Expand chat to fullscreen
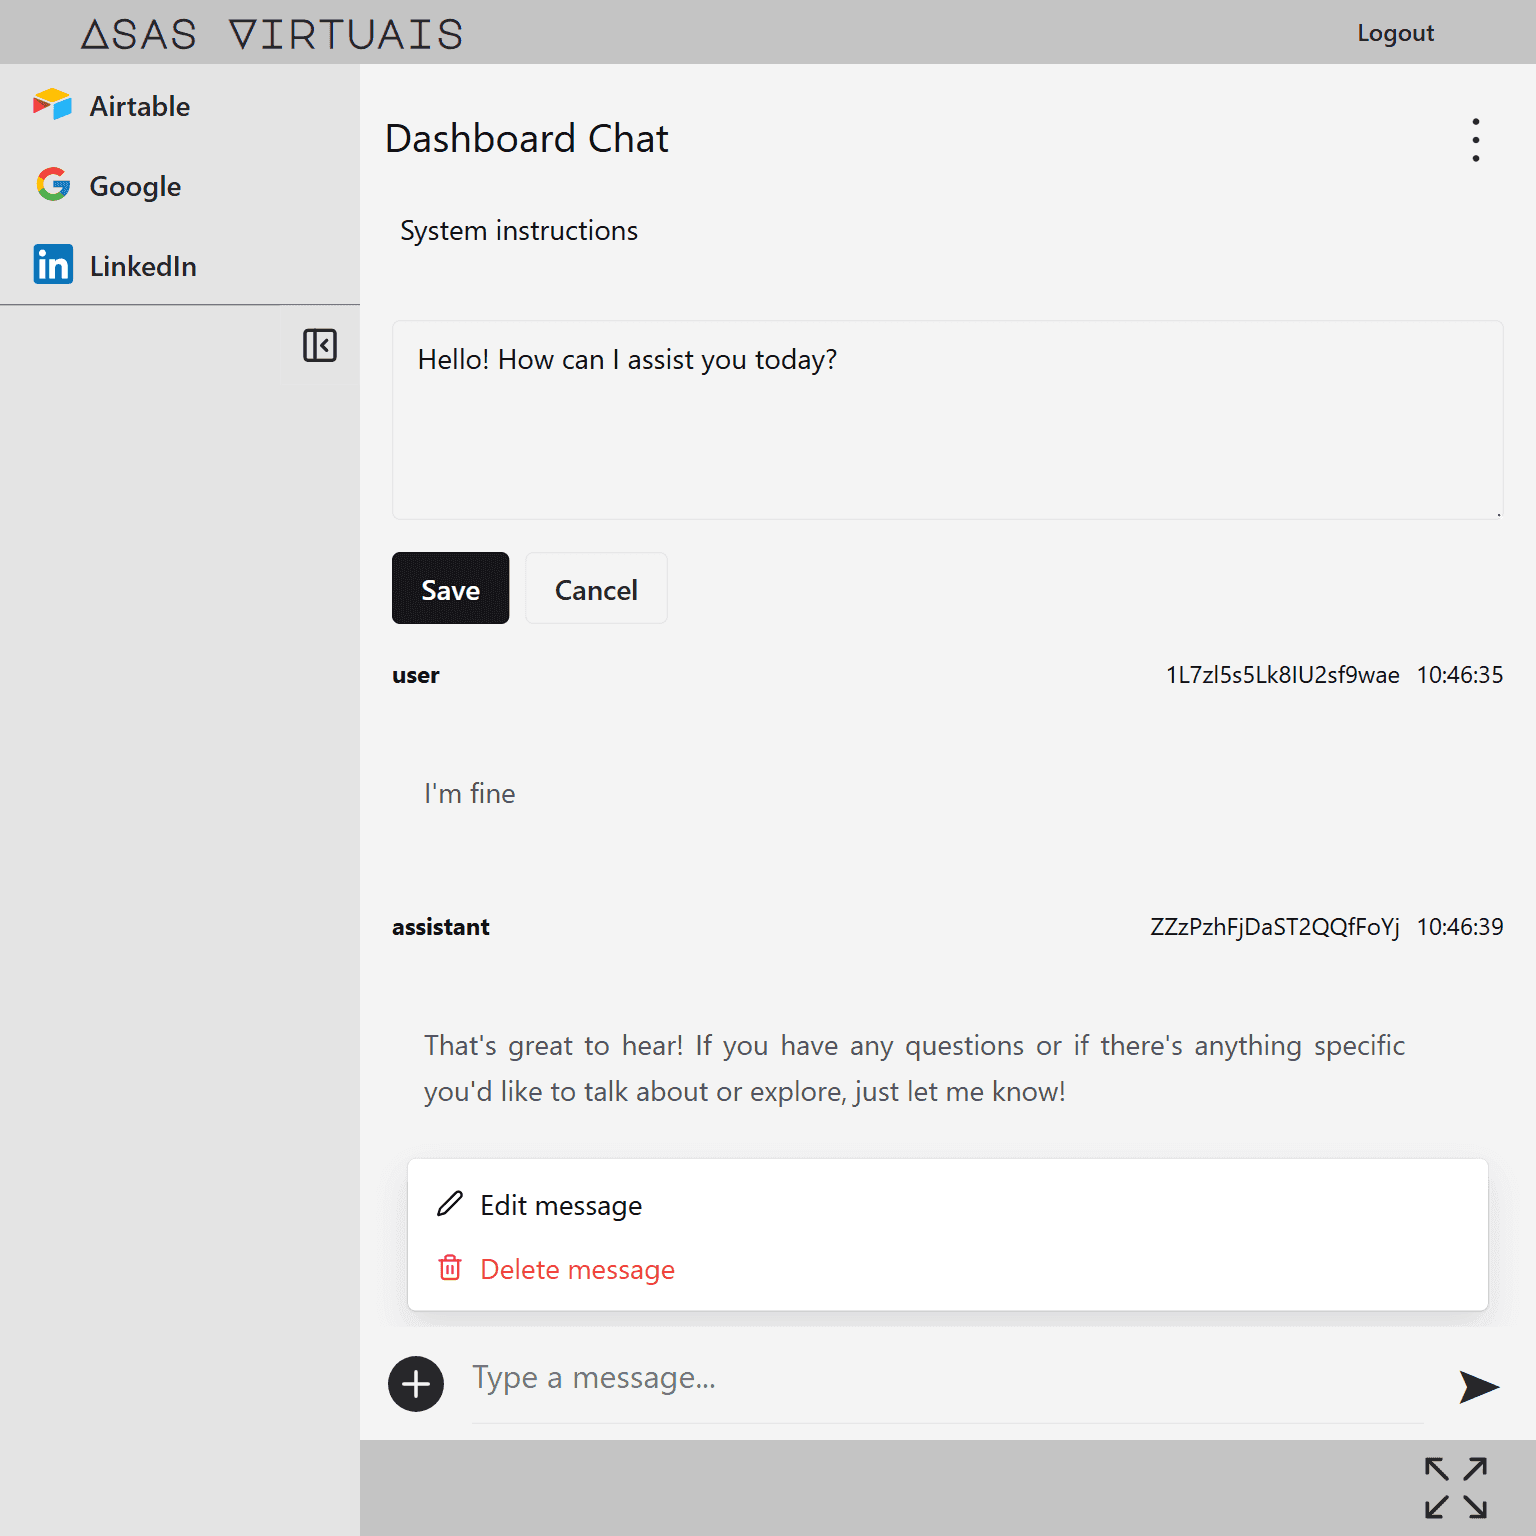Screen dimensions: 1536x1536 click(1455, 1488)
